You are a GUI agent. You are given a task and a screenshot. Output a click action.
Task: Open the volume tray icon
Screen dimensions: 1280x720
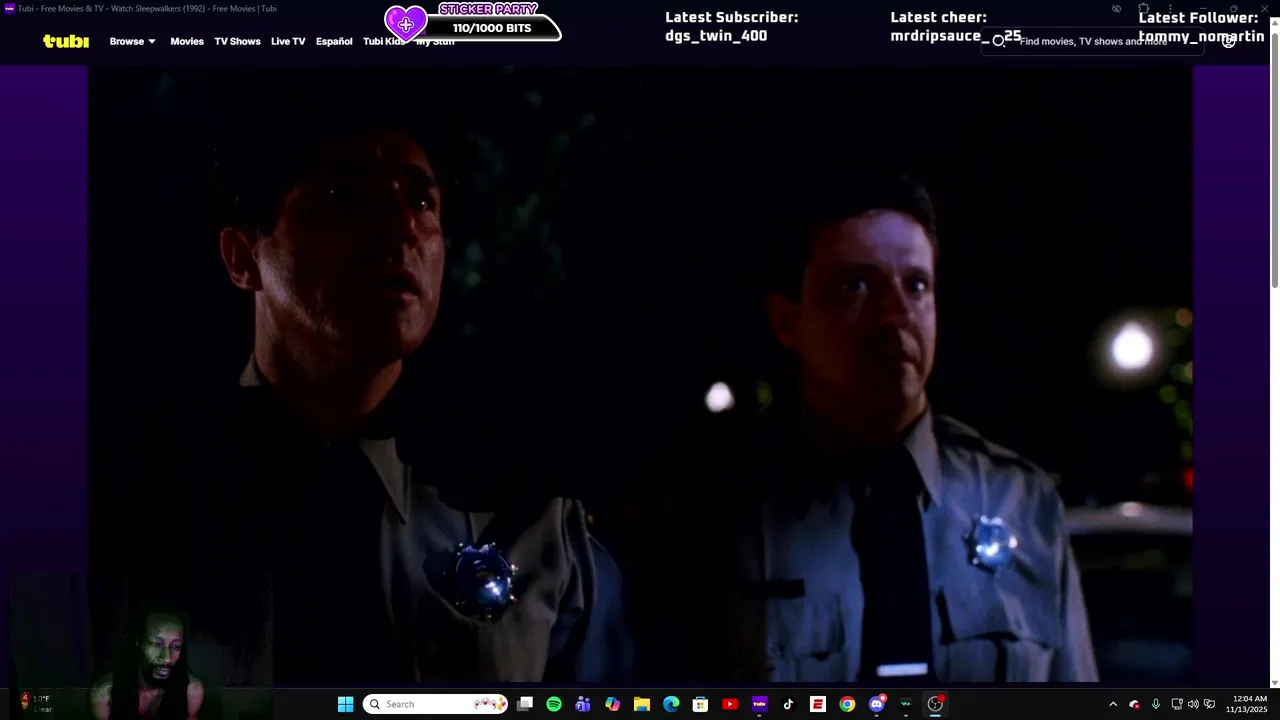point(1193,704)
